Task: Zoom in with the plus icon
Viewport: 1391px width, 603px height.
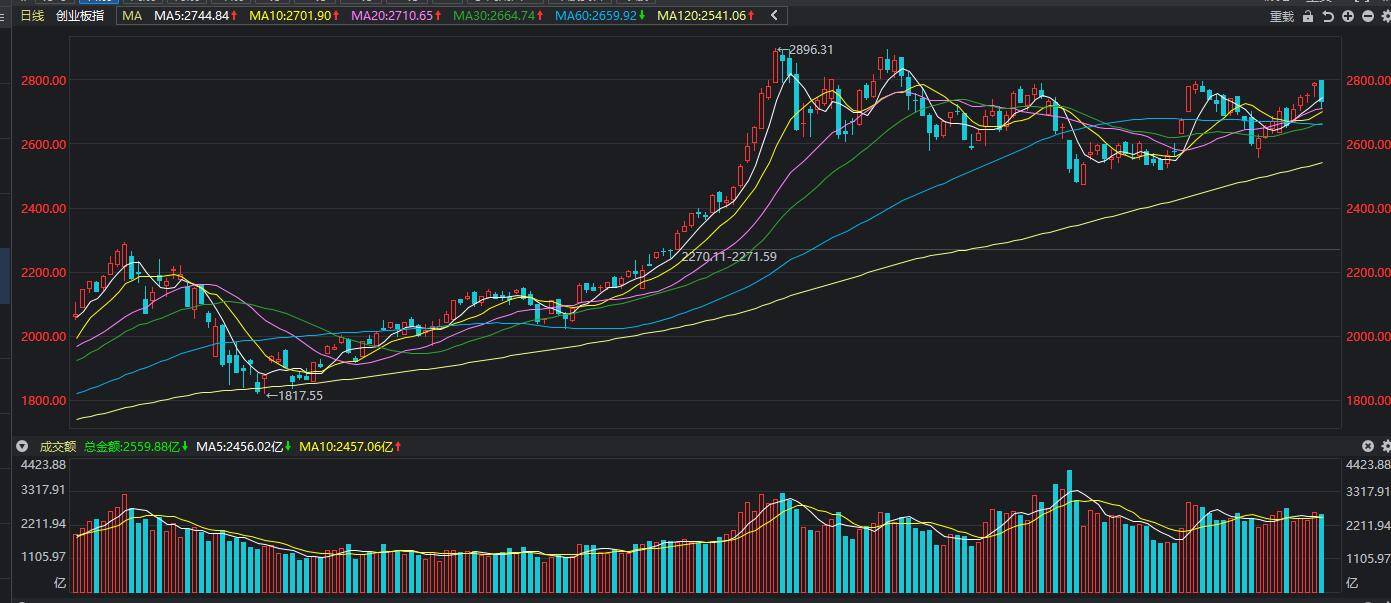Action: pos(1348,16)
